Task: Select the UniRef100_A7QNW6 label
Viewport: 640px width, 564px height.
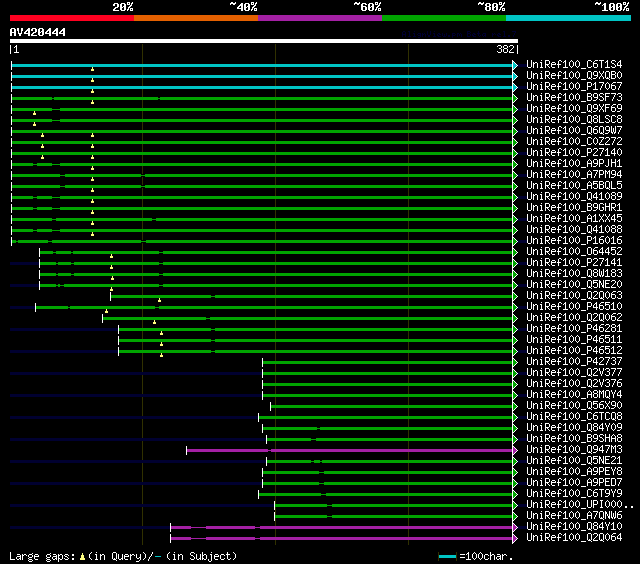Action: pos(574,516)
